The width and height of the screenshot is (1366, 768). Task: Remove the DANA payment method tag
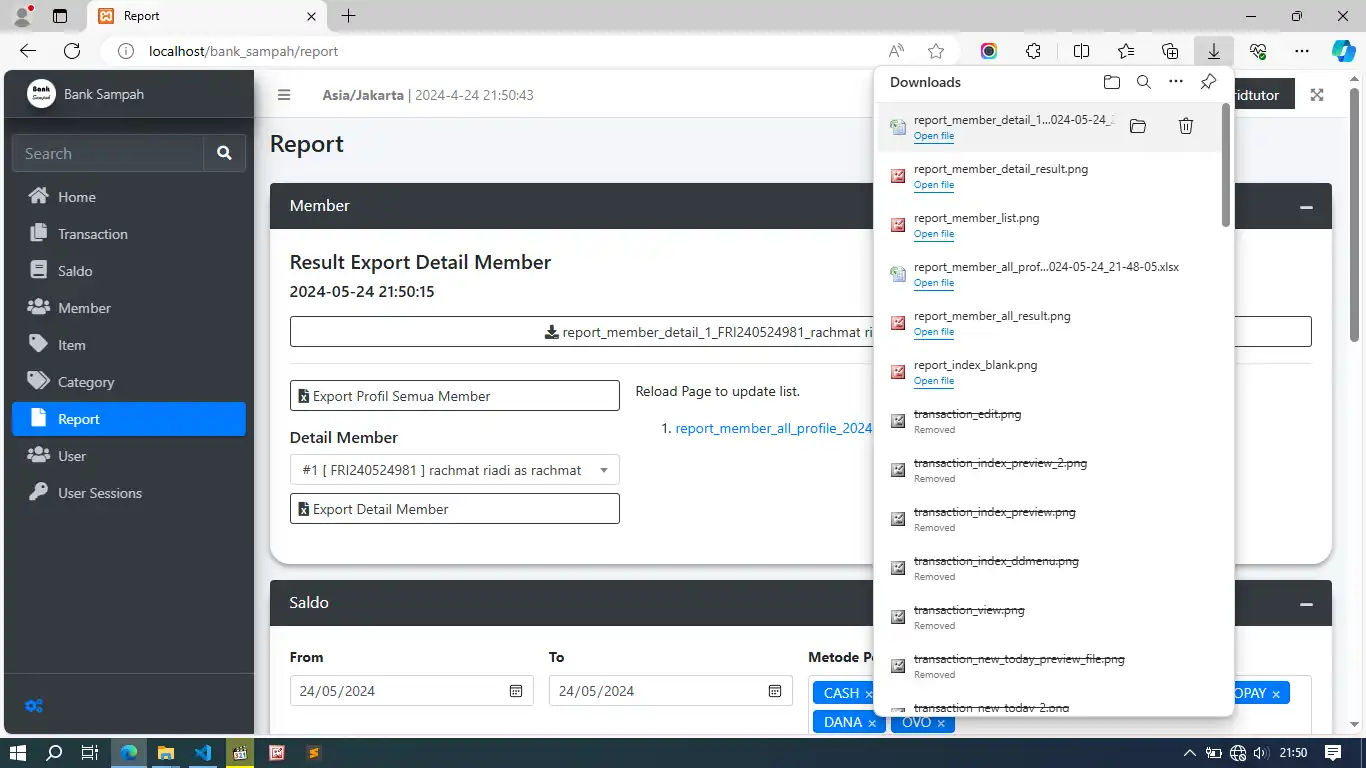(x=872, y=723)
